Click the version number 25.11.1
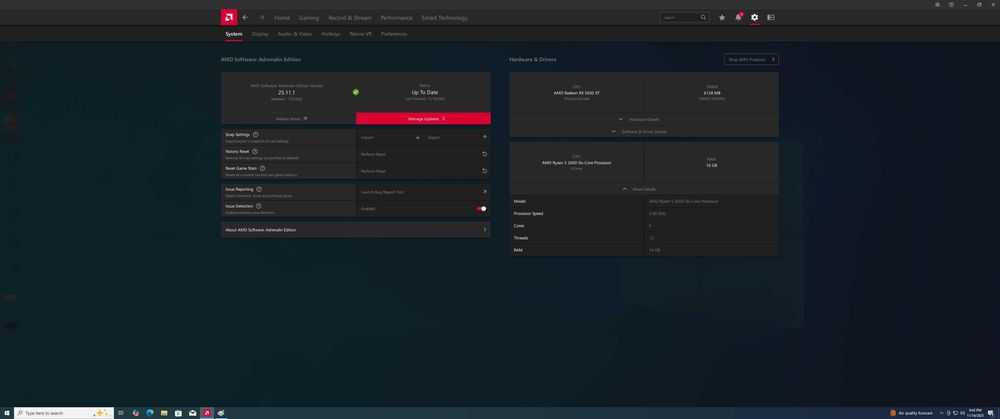1000x419 pixels. click(286, 92)
